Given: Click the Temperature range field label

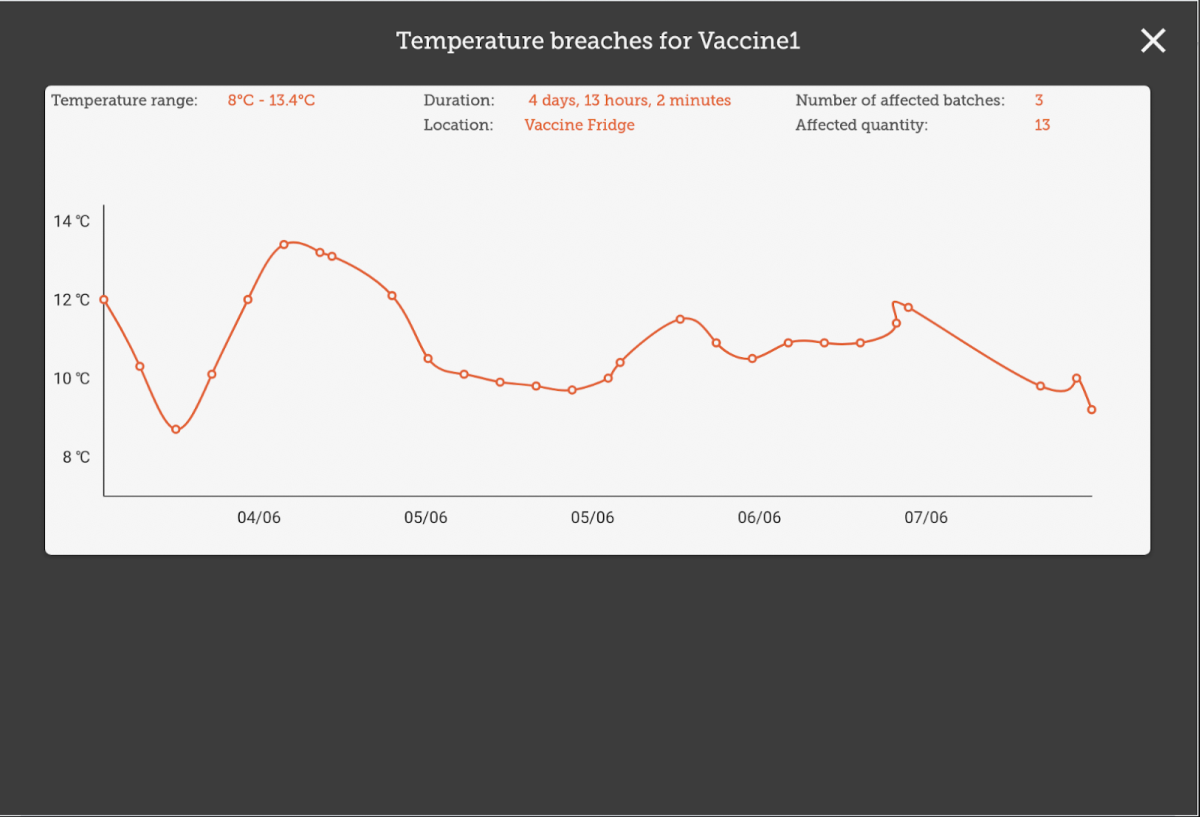Looking at the screenshot, I should pos(125,100).
